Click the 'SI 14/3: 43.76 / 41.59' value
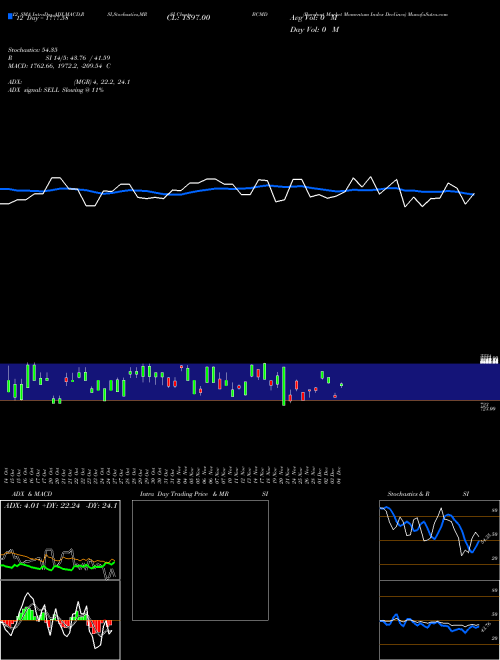Screen dimensions: 500x660 point(78,58)
